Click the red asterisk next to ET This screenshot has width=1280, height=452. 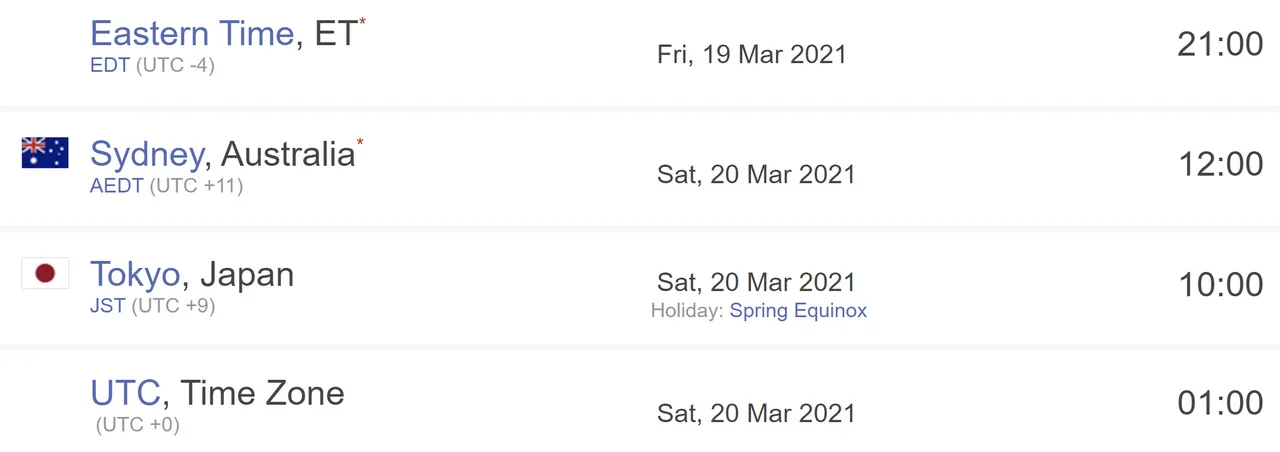tap(362, 21)
